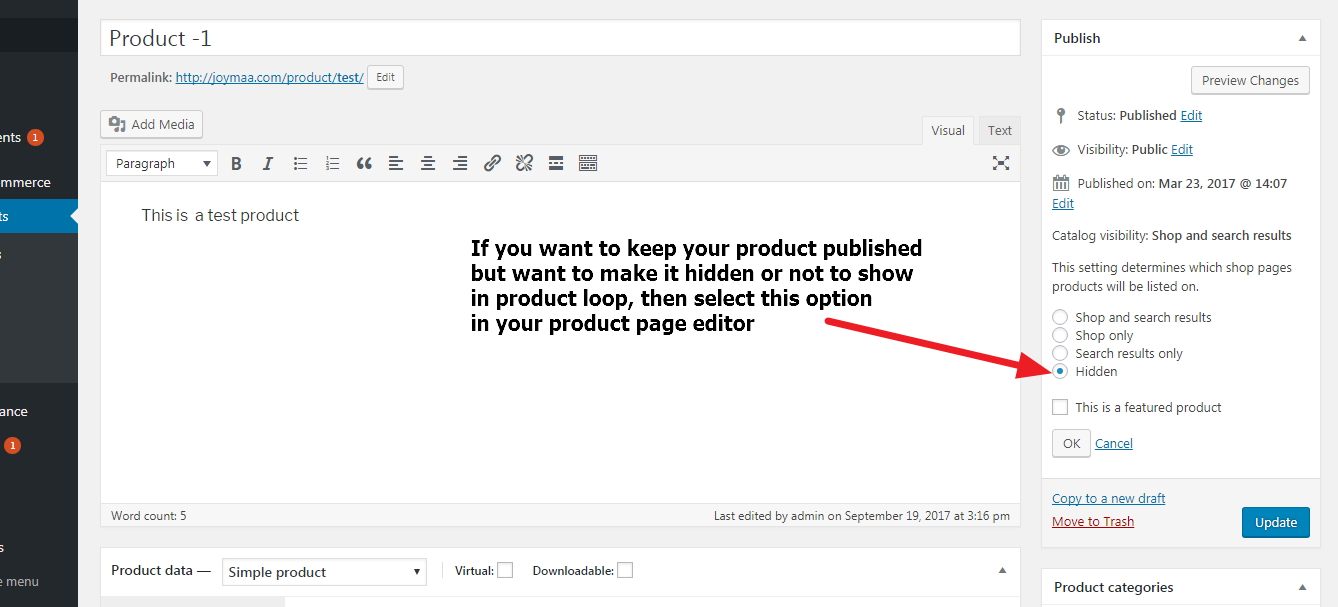Apply italic formatting
The image size is (1338, 607).
pos(268,163)
